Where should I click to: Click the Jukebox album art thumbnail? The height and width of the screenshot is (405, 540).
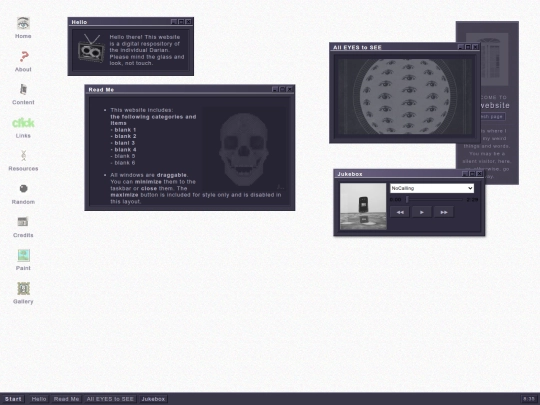363,206
